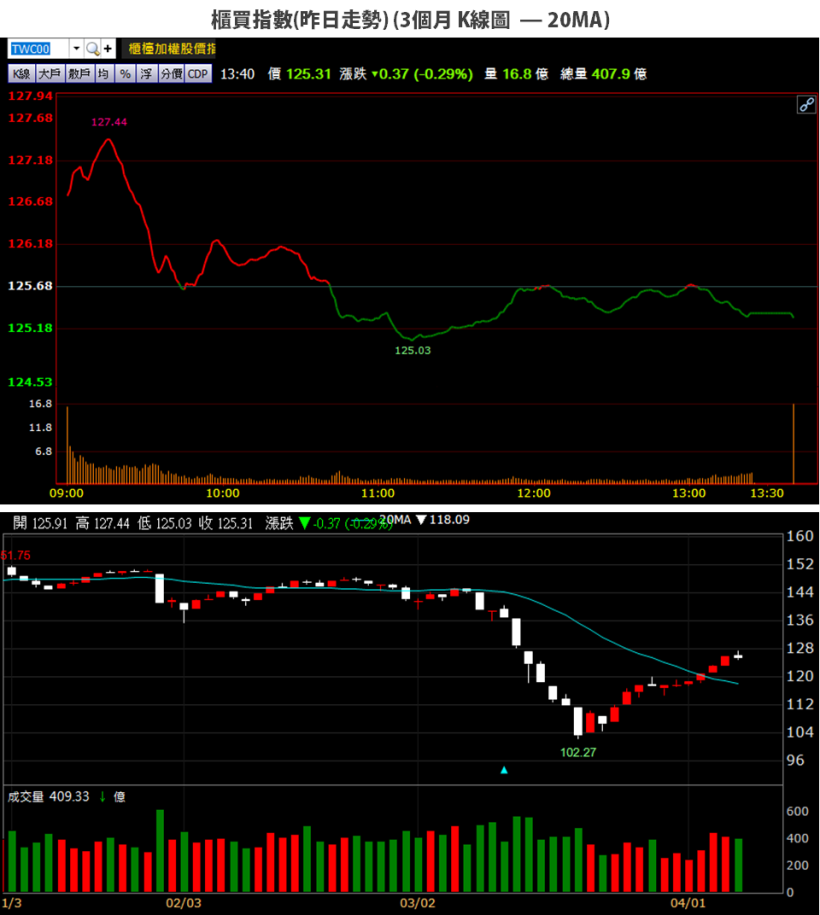Screen dimensions: 820x915
Task: Click the plus icon next to the search magnifier
Action: click(x=107, y=49)
